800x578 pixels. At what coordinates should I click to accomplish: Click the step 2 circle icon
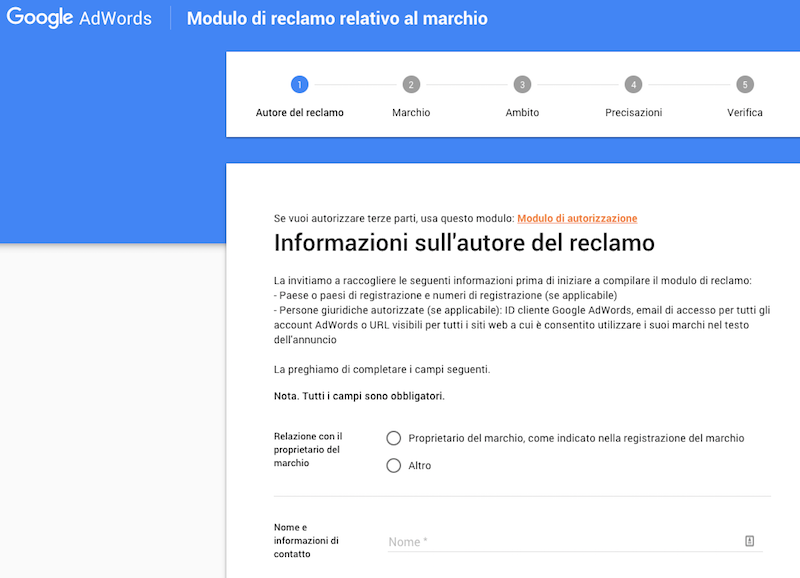[411, 85]
